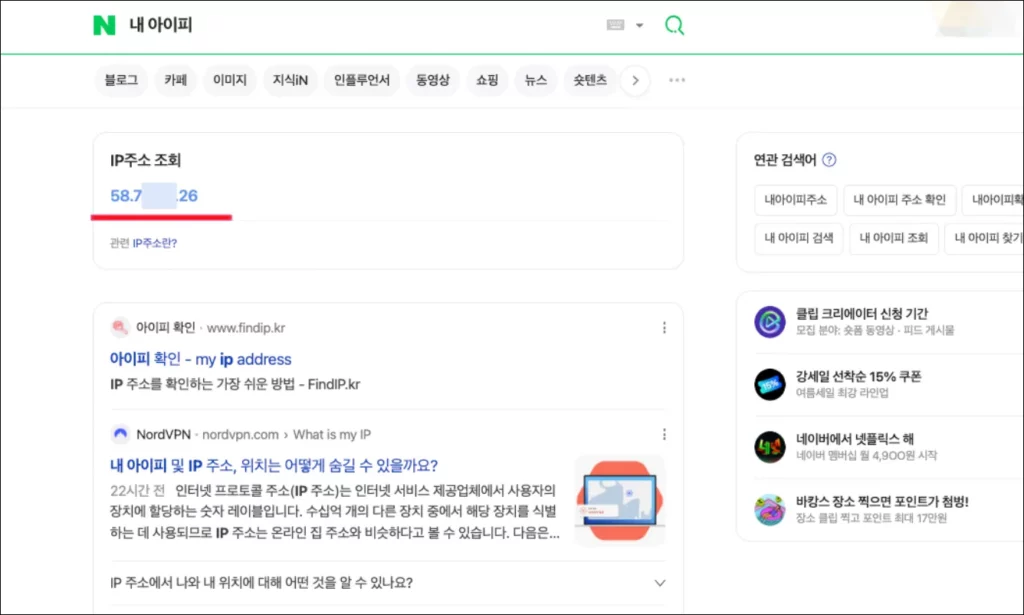Click the findip.kr site favicon

(120, 328)
